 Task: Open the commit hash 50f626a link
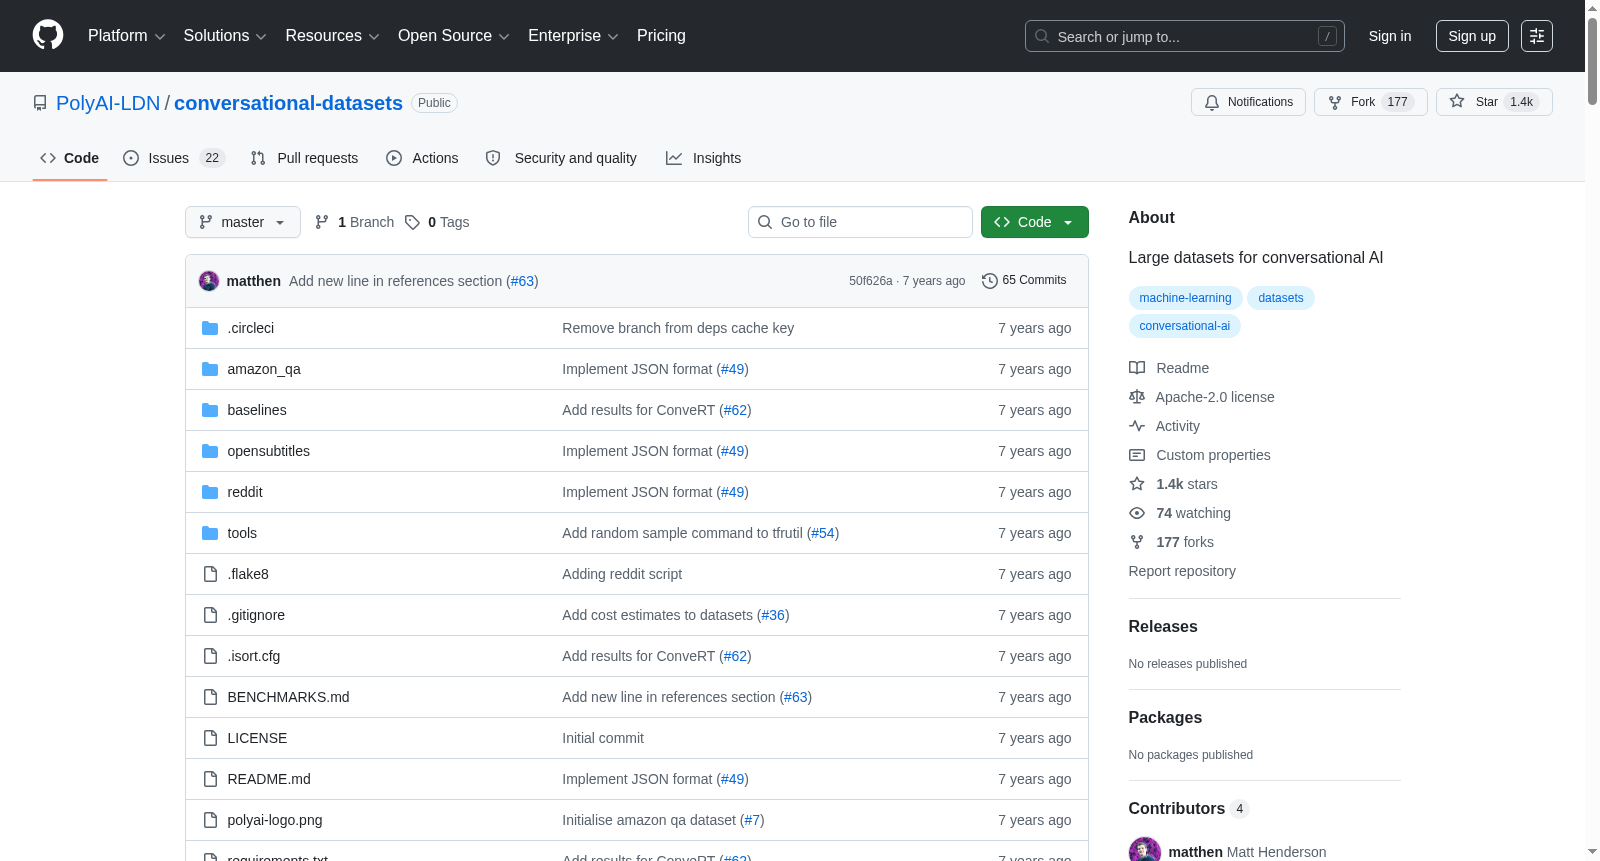pyautogui.click(x=871, y=281)
